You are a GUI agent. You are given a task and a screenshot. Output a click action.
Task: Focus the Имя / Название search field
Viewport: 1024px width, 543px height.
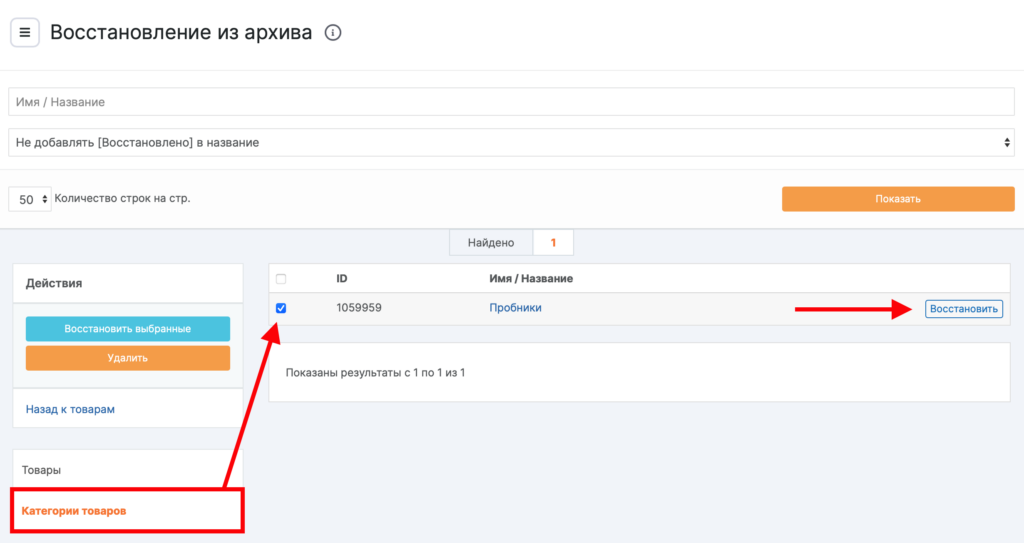511,102
